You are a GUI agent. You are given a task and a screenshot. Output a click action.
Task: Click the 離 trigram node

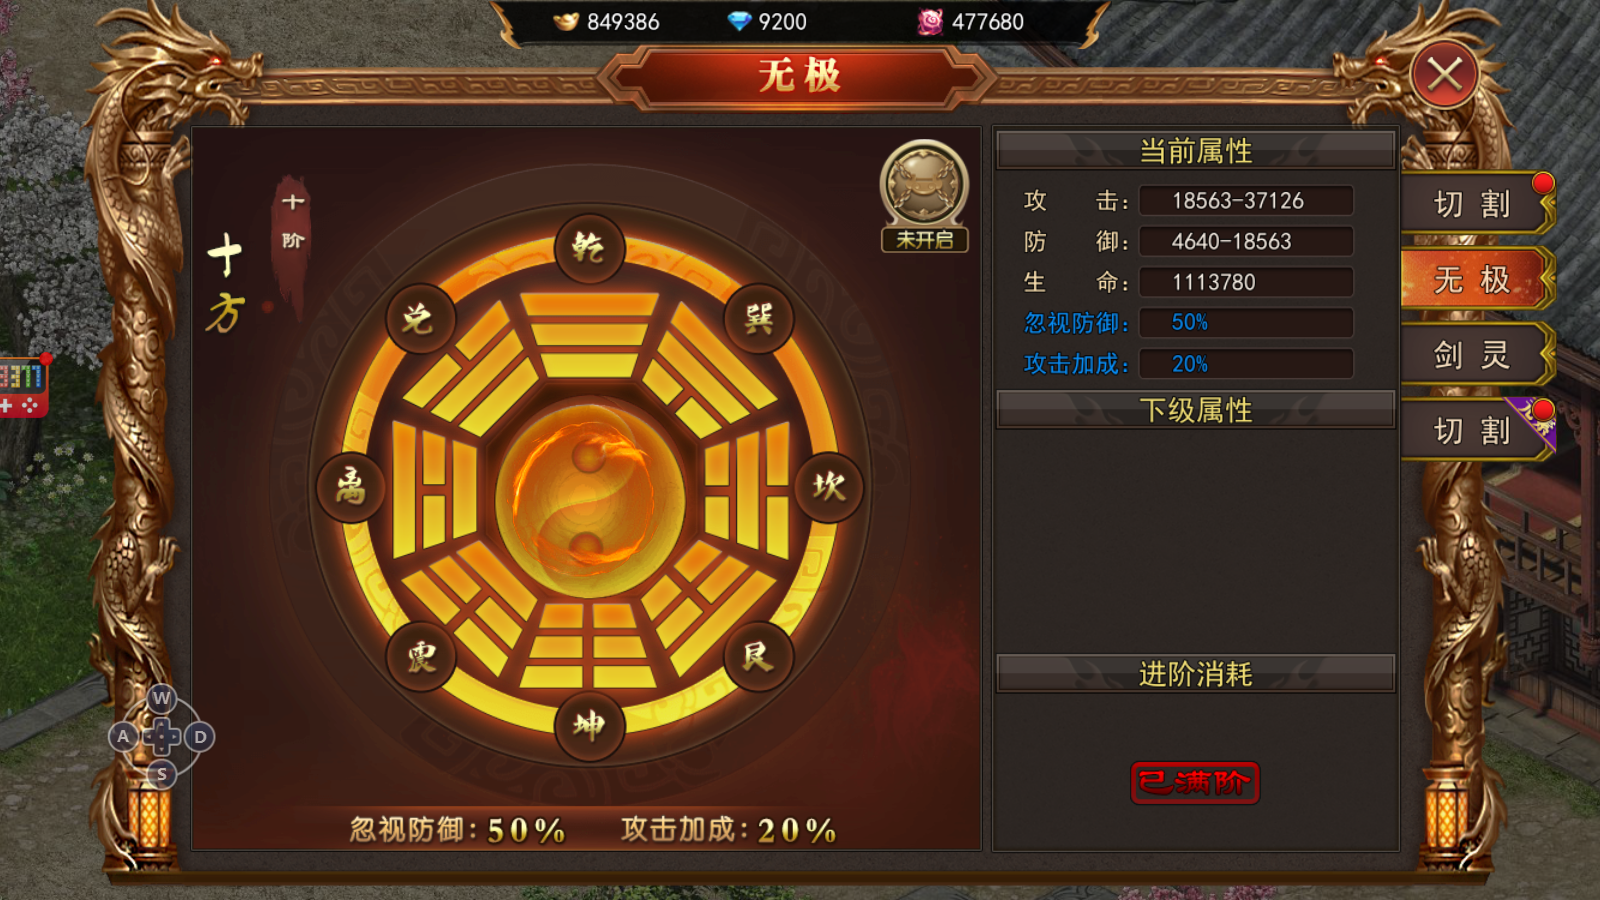click(x=351, y=488)
